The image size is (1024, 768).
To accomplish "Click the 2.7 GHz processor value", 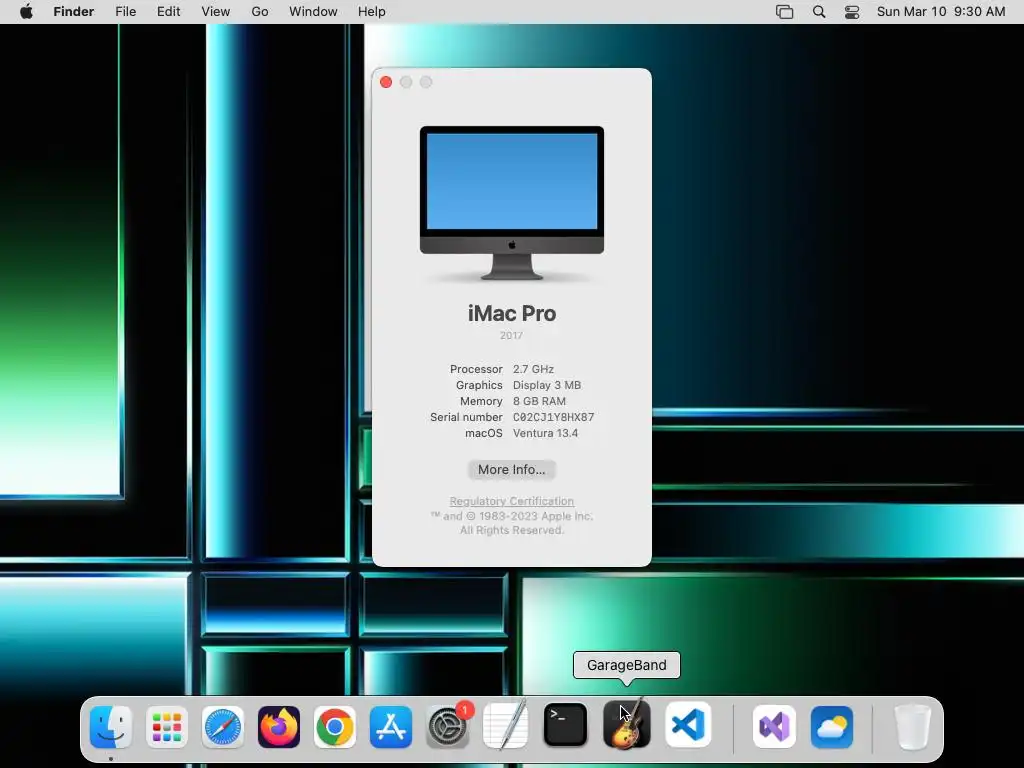I will pyautogui.click(x=534, y=369).
